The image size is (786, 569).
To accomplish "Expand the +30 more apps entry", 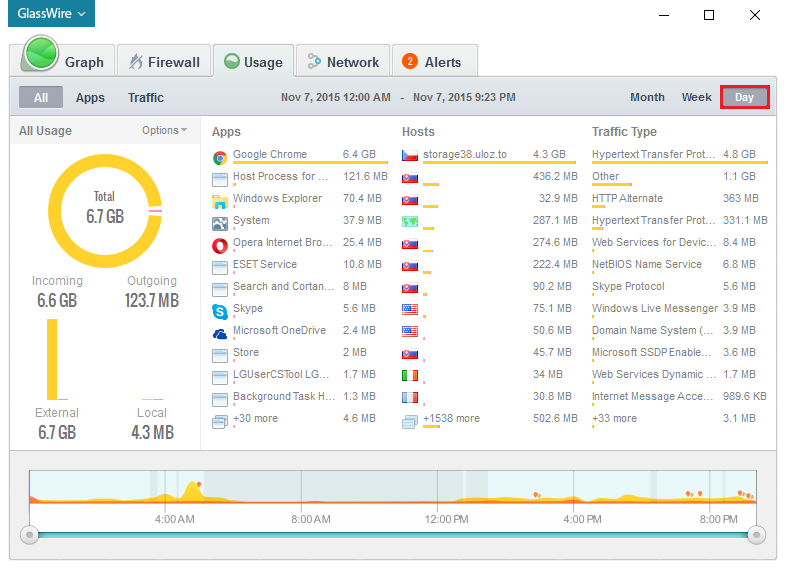I will (x=255, y=419).
